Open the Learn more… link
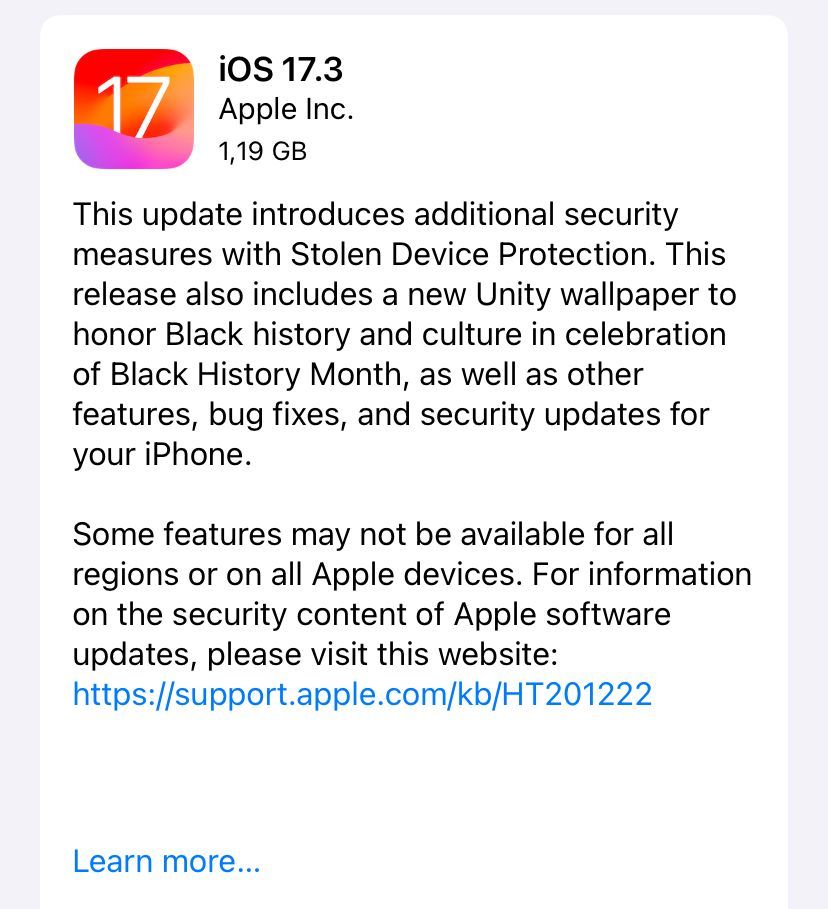Image resolution: width=828 pixels, height=909 pixels. click(166, 861)
